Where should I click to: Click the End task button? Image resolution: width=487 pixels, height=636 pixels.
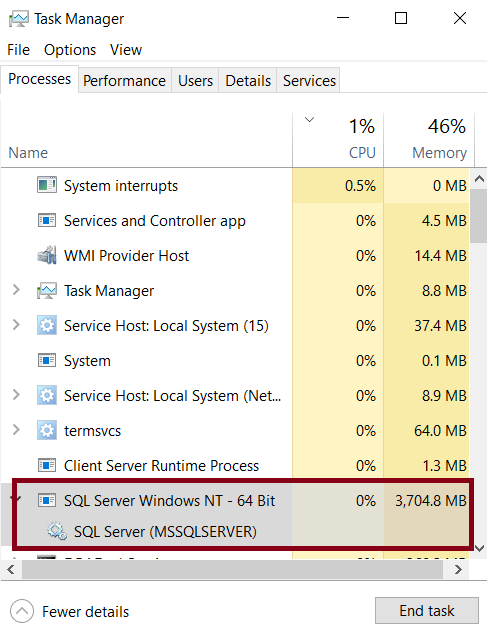click(x=427, y=610)
